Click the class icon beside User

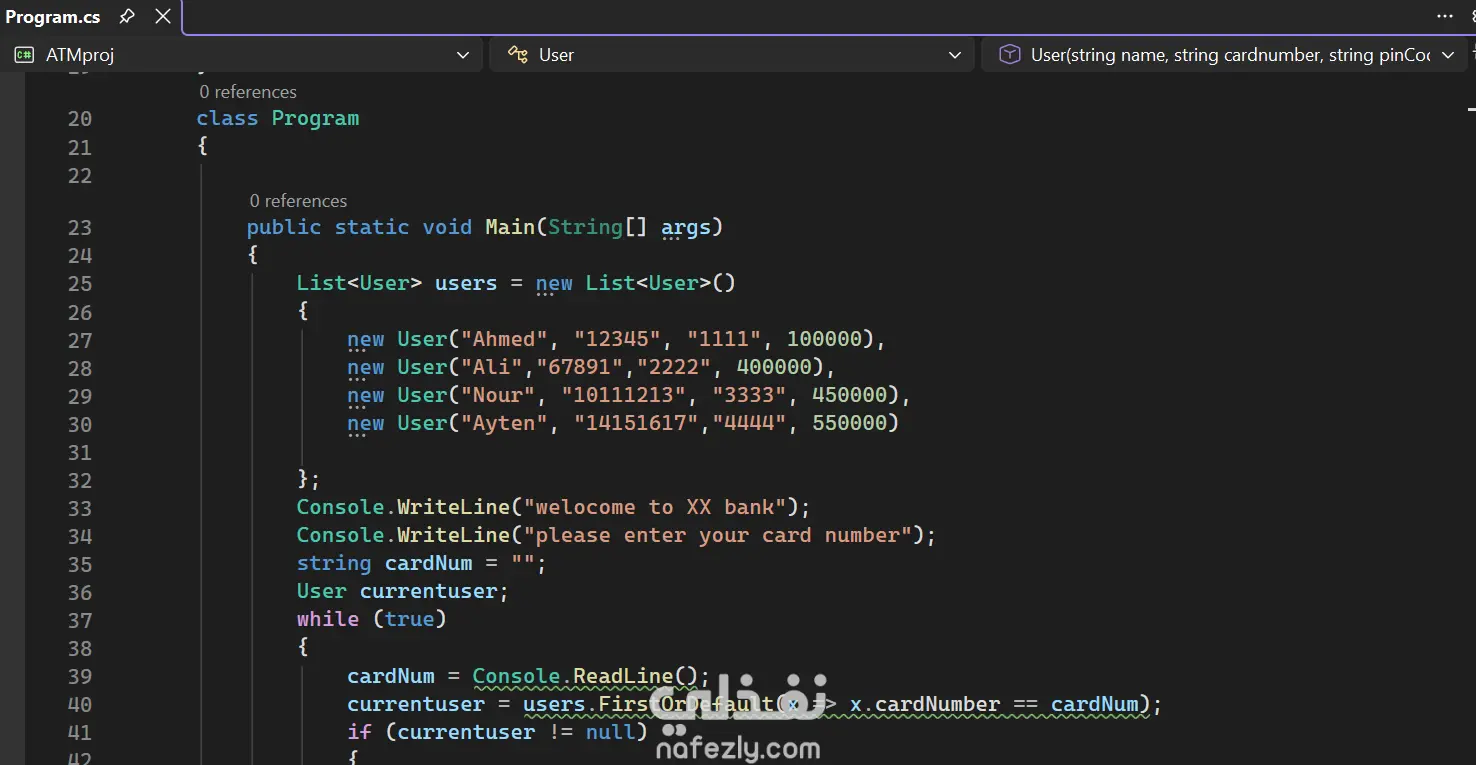coord(517,55)
